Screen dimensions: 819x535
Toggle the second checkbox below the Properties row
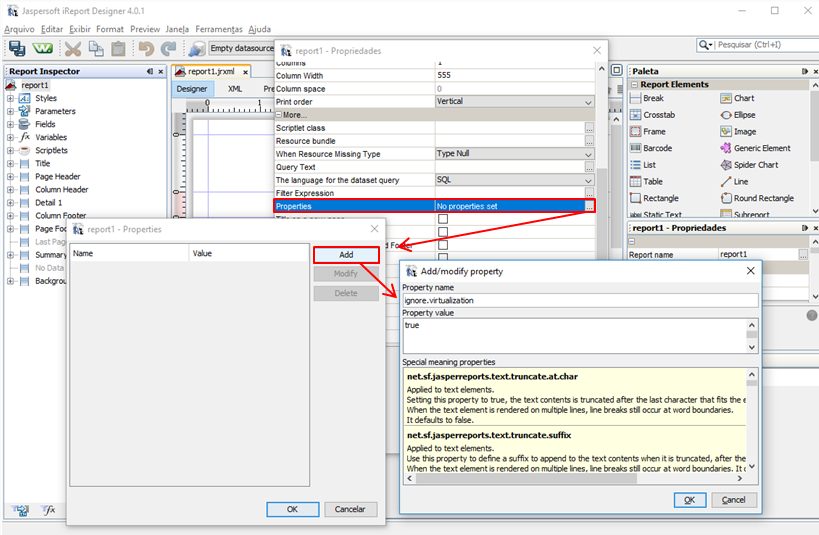tap(443, 232)
